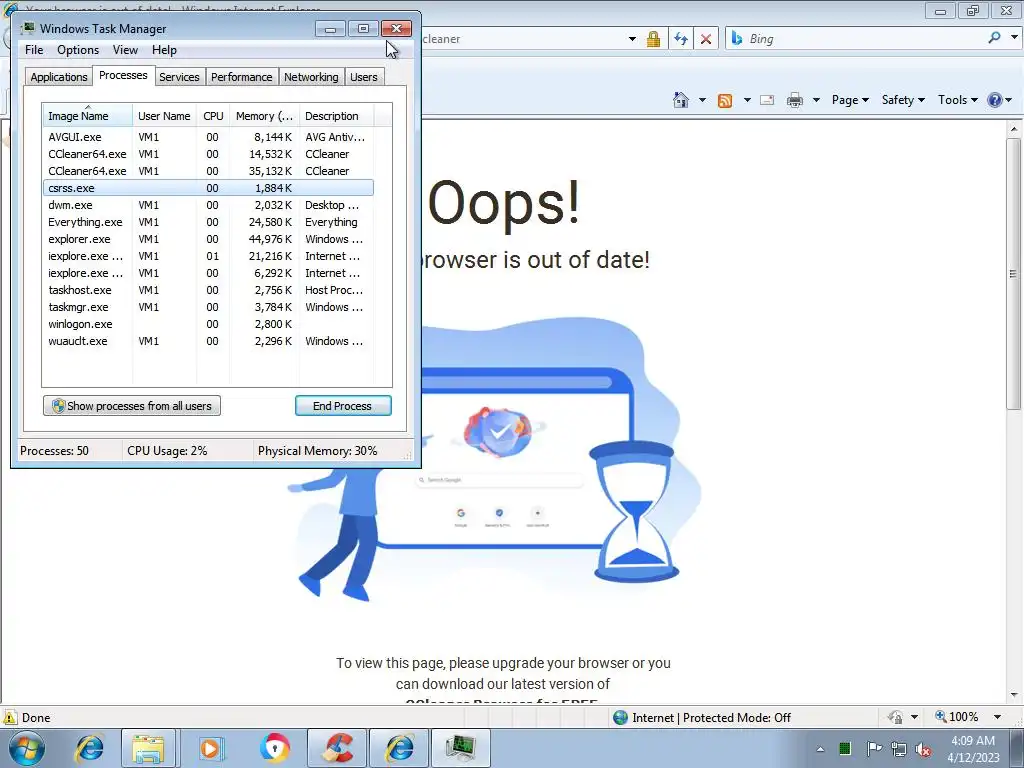Switch to running Internet Explorer taskbar window
Screen dimensions: 1024x768
tap(400, 748)
